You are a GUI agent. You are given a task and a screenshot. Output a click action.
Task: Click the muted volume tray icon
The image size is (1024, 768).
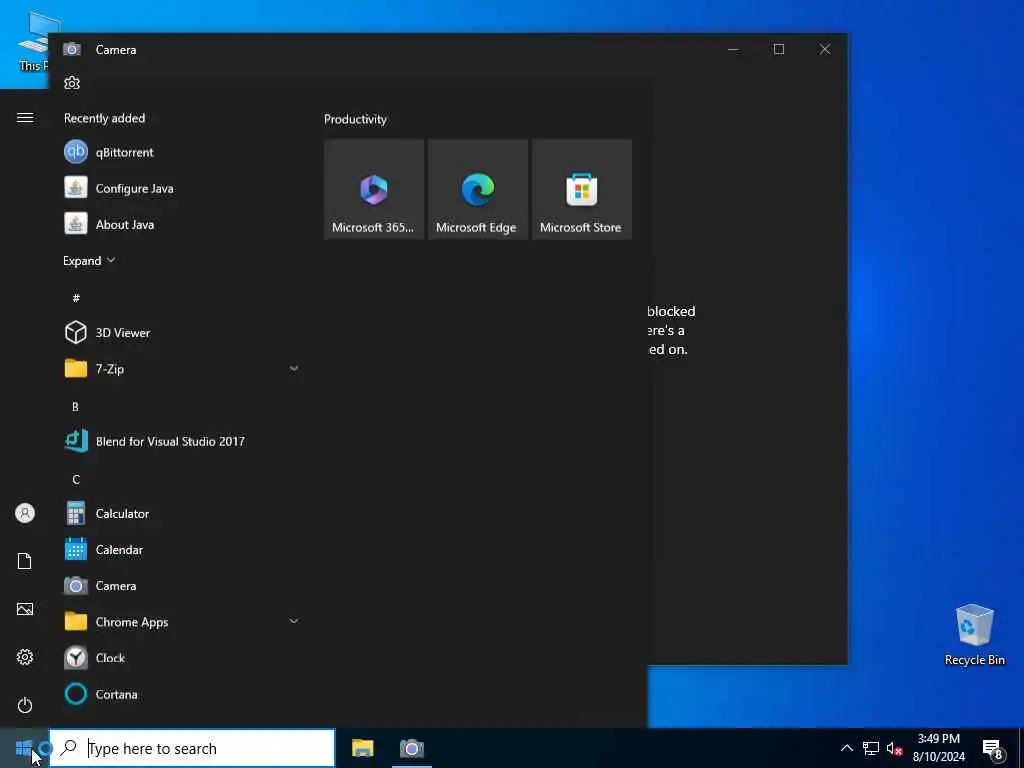pos(894,748)
